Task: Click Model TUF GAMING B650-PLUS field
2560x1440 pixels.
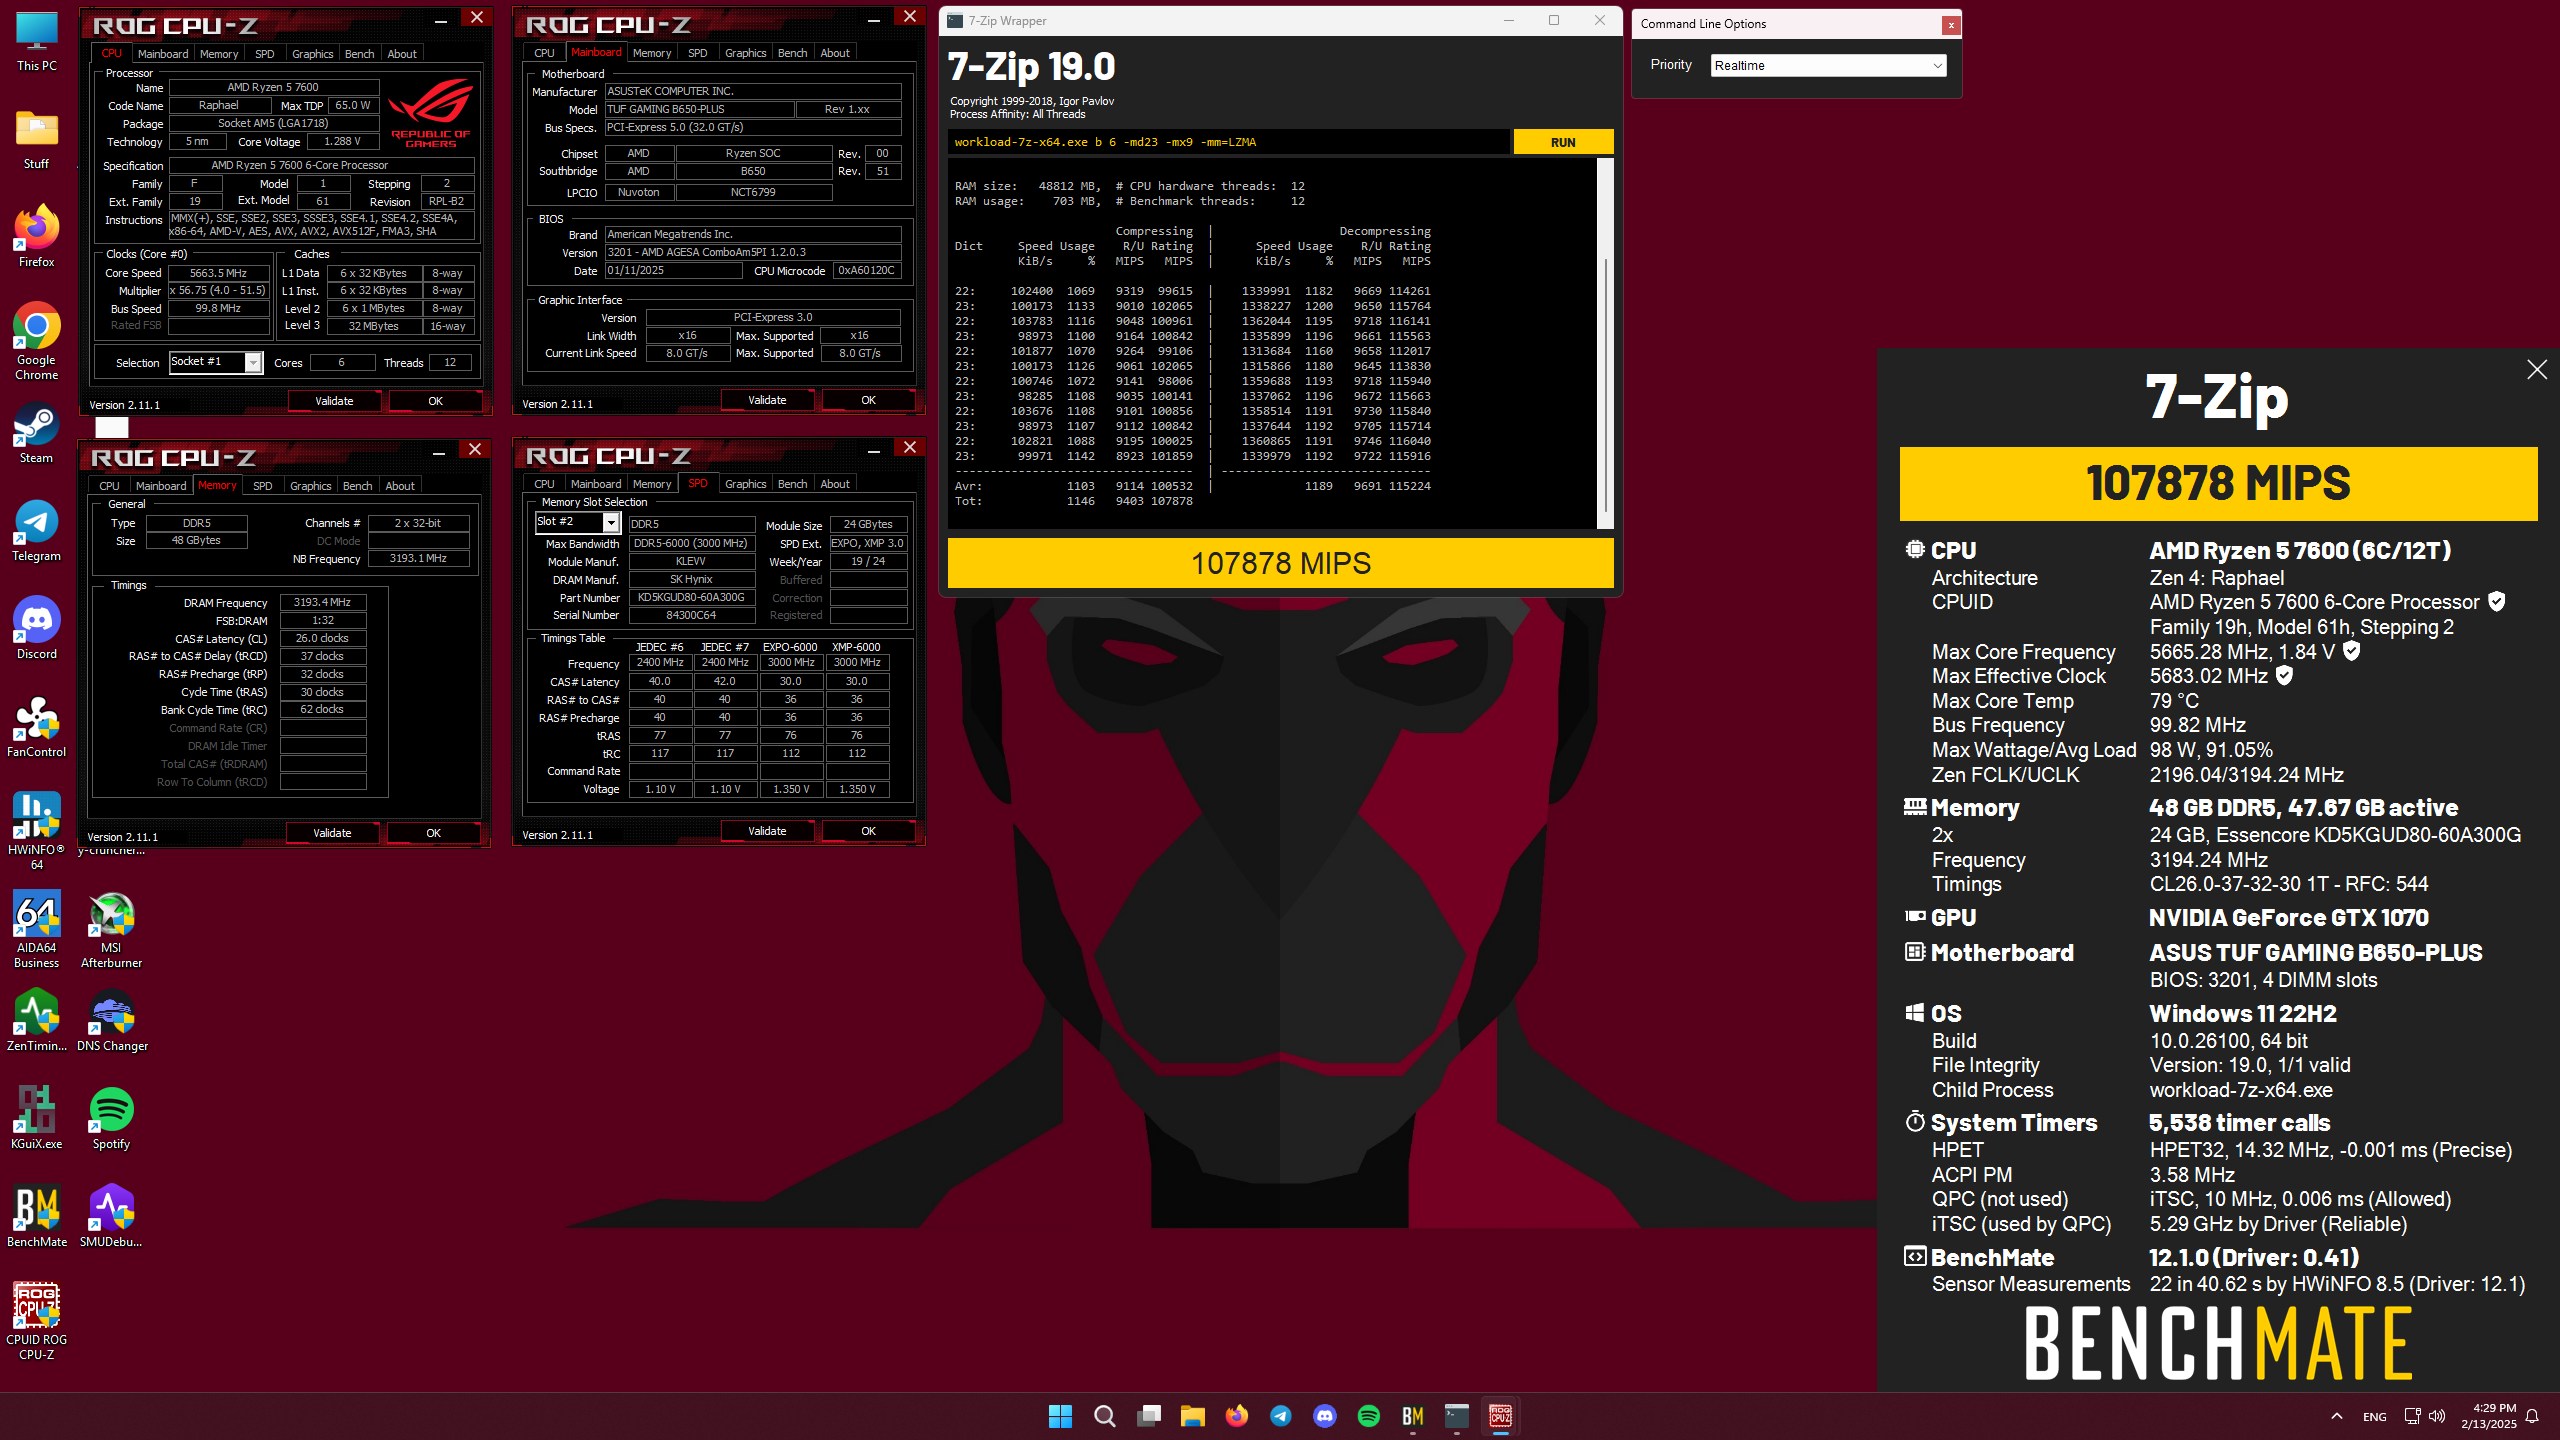Action: [x=699, y=109]
